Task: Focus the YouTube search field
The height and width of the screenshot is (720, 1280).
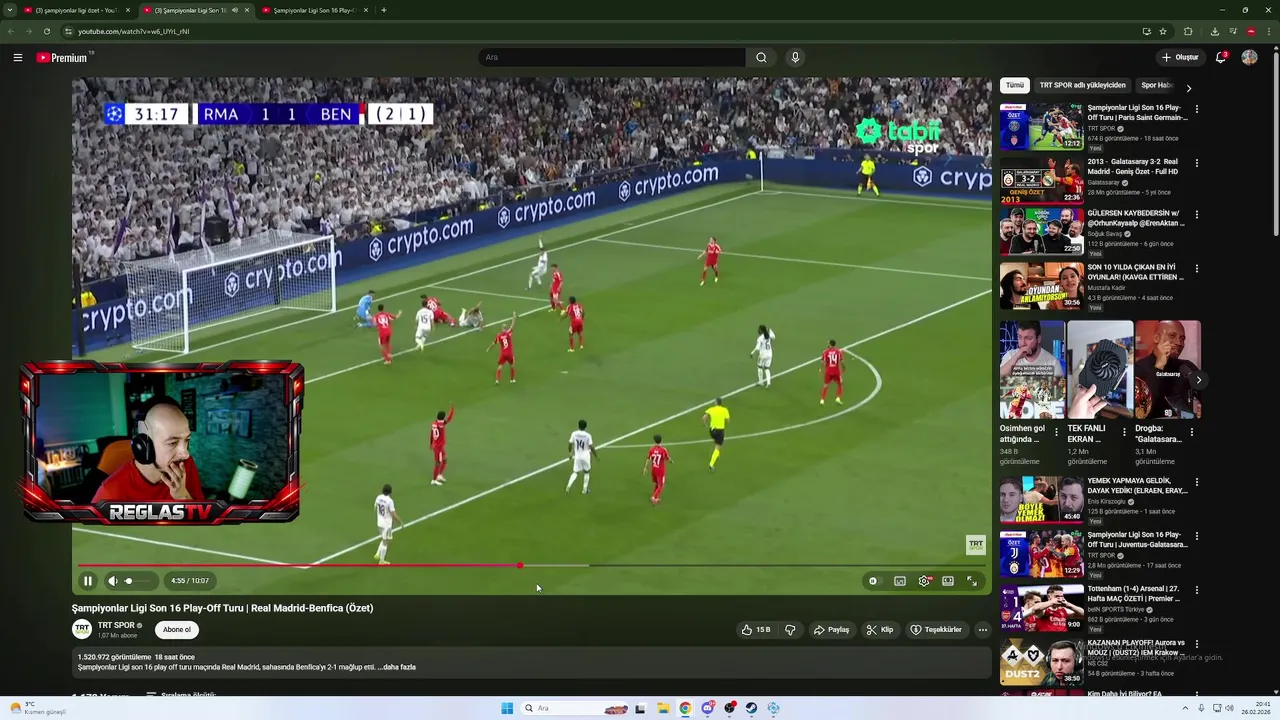Action: pos(611,57)
